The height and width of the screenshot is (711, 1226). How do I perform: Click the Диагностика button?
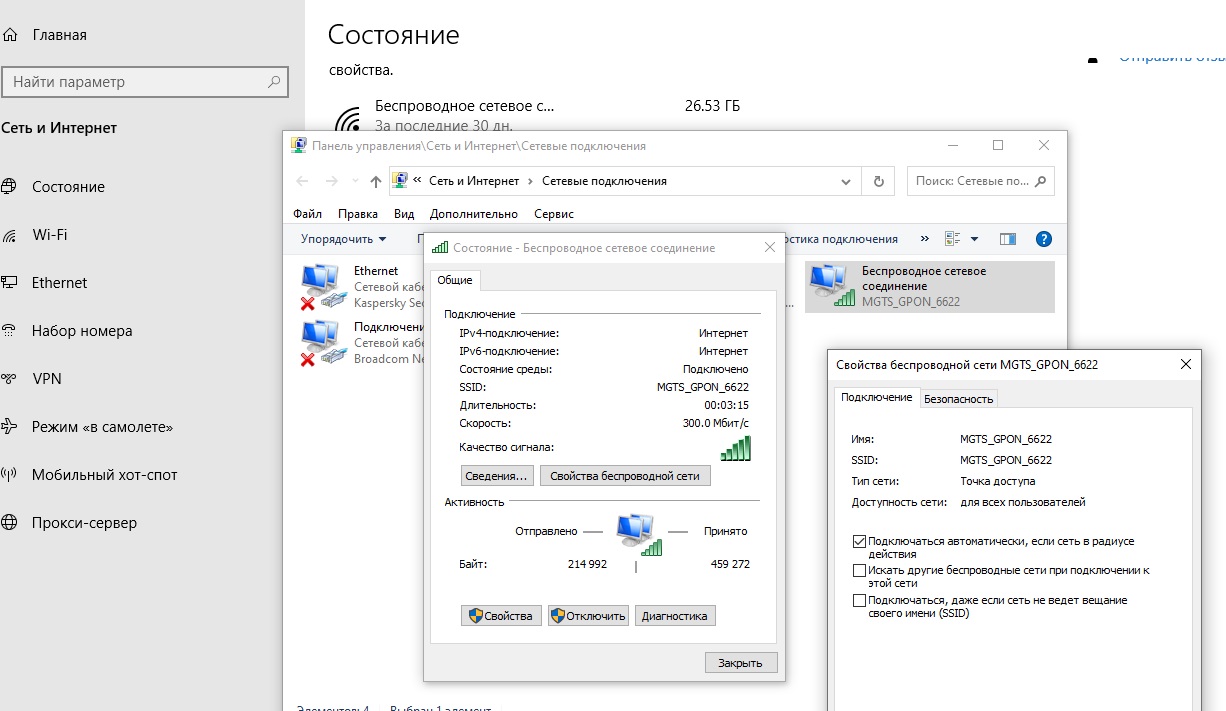[x=674, y=615]
